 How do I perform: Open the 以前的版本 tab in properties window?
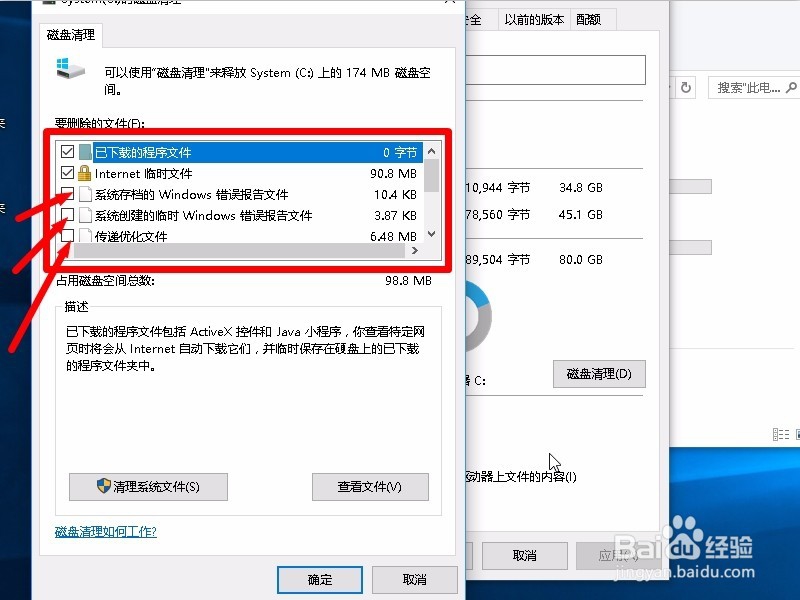click(x=534, y=20)
